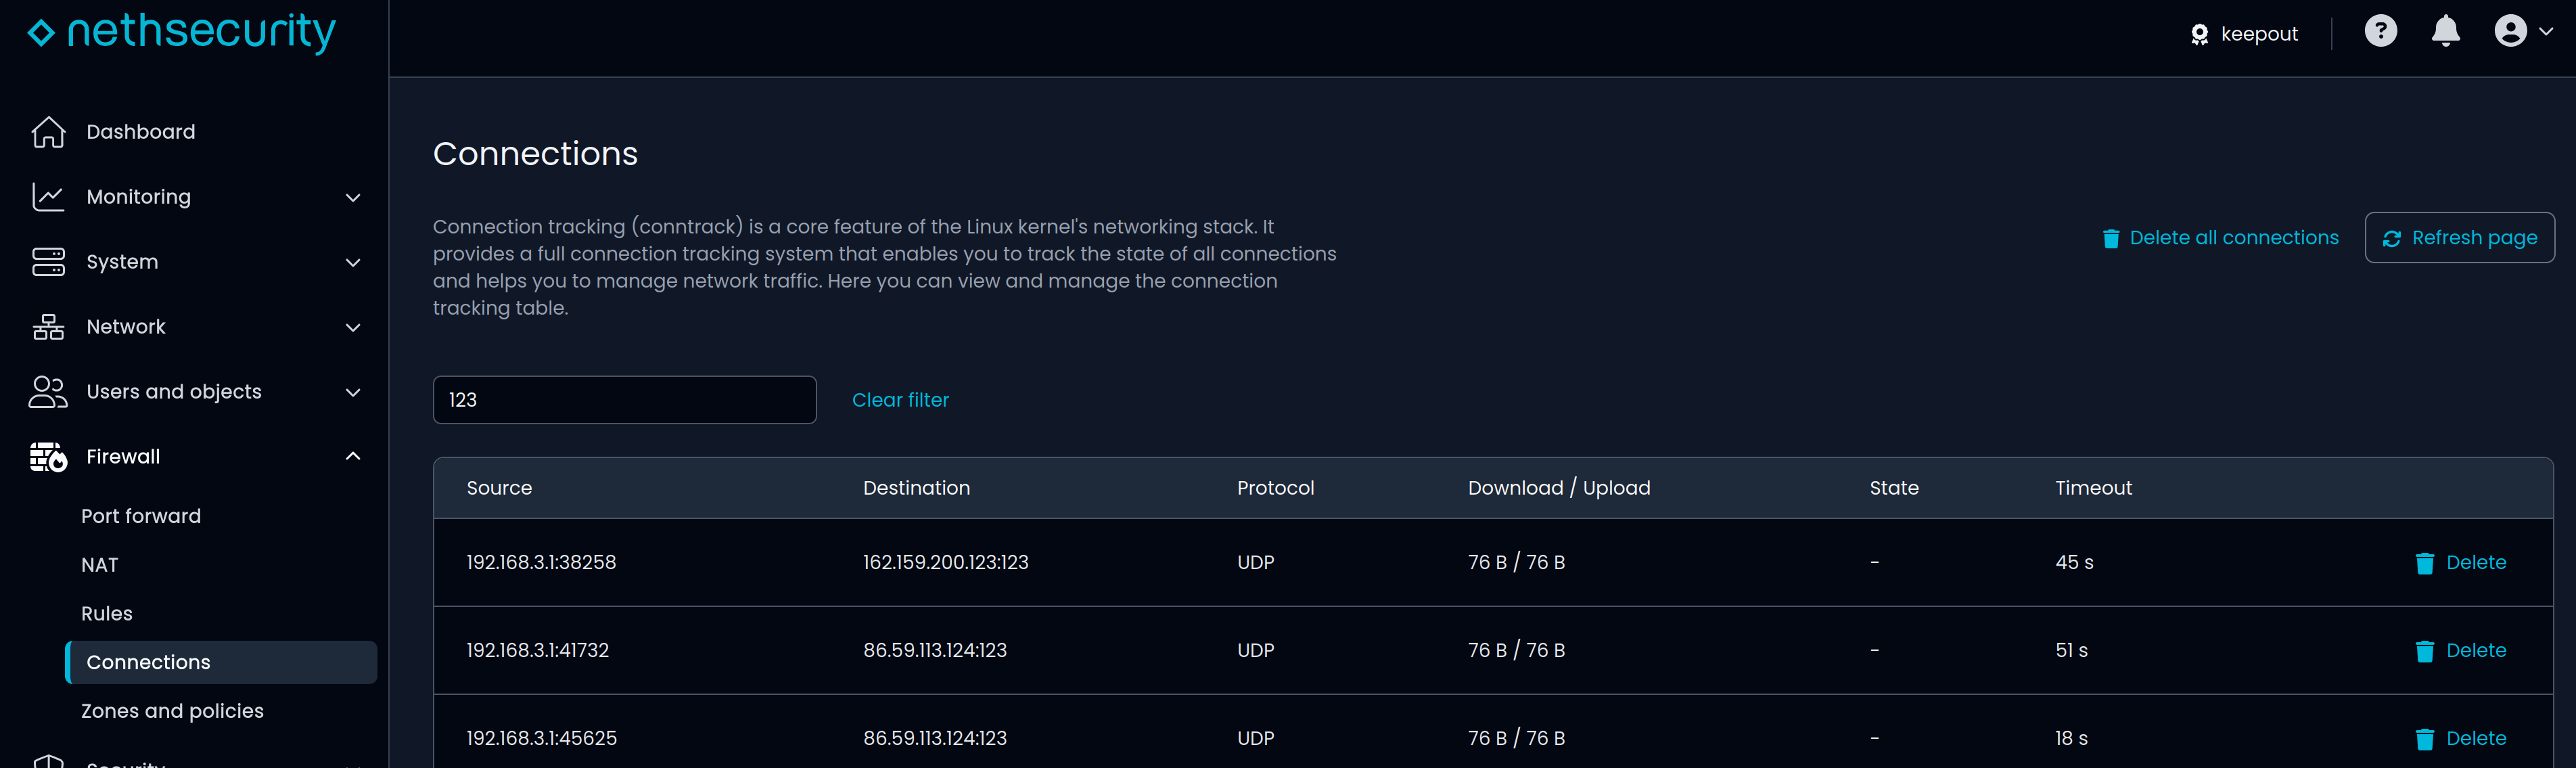Click the Dashboard home icon
Viewport: 2576px width, 768px height.
48,132
